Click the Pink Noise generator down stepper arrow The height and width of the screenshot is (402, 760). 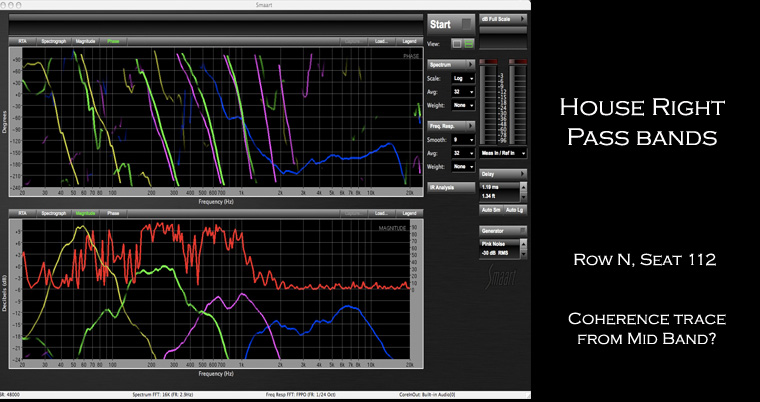click(523, 254)
